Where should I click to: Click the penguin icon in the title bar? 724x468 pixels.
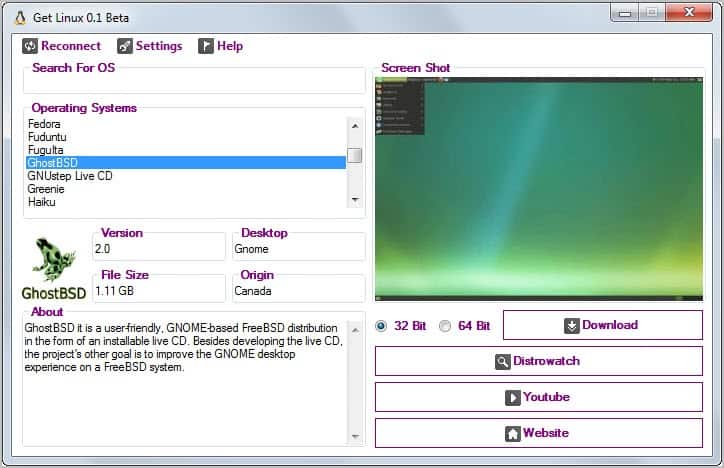click(x=19, y=18)
